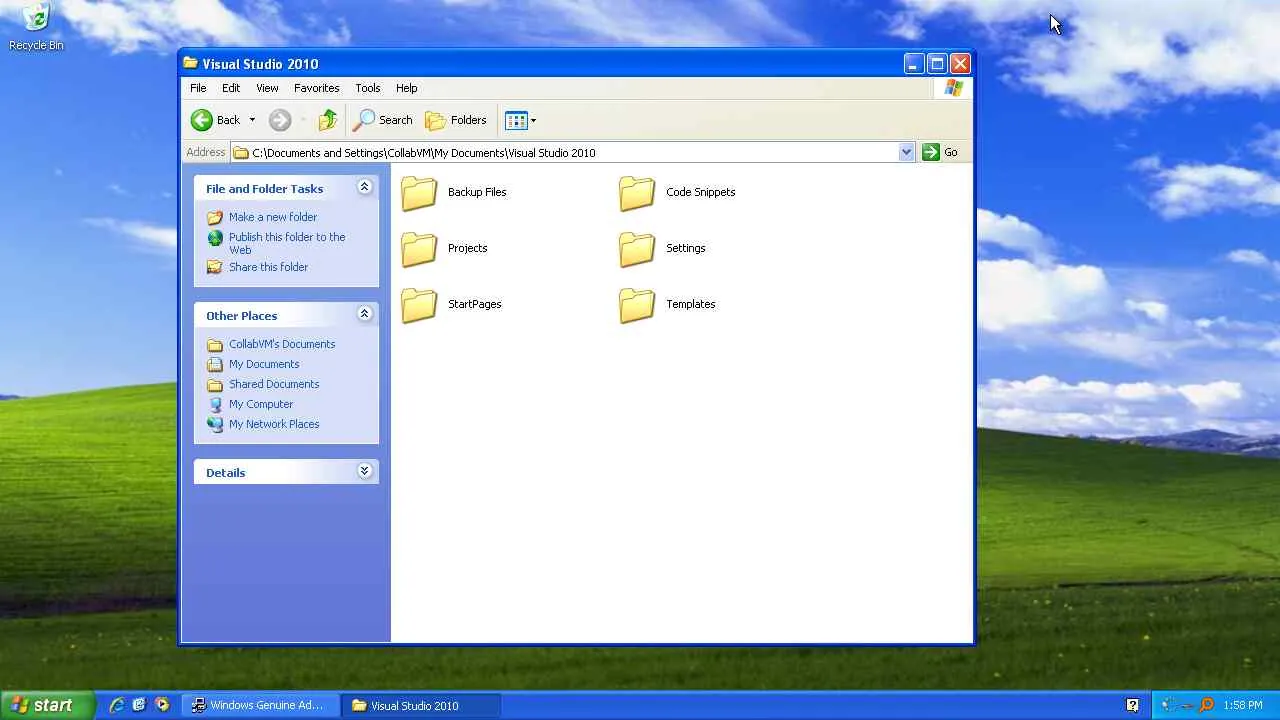
Task: Select the Templates folder icon
Action: [637, 305]
